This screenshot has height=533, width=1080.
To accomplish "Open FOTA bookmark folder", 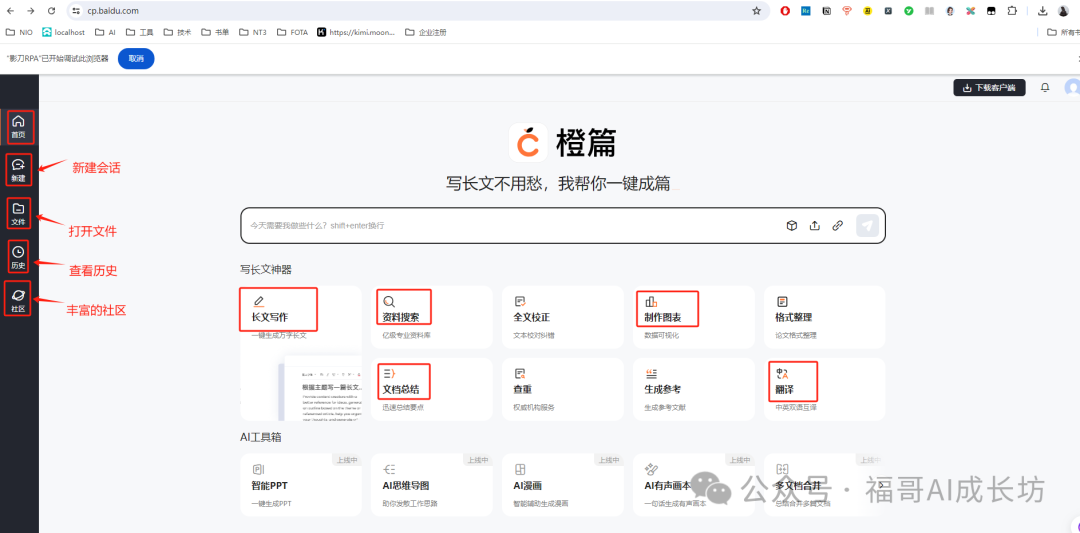I will [x=292, y=32].
